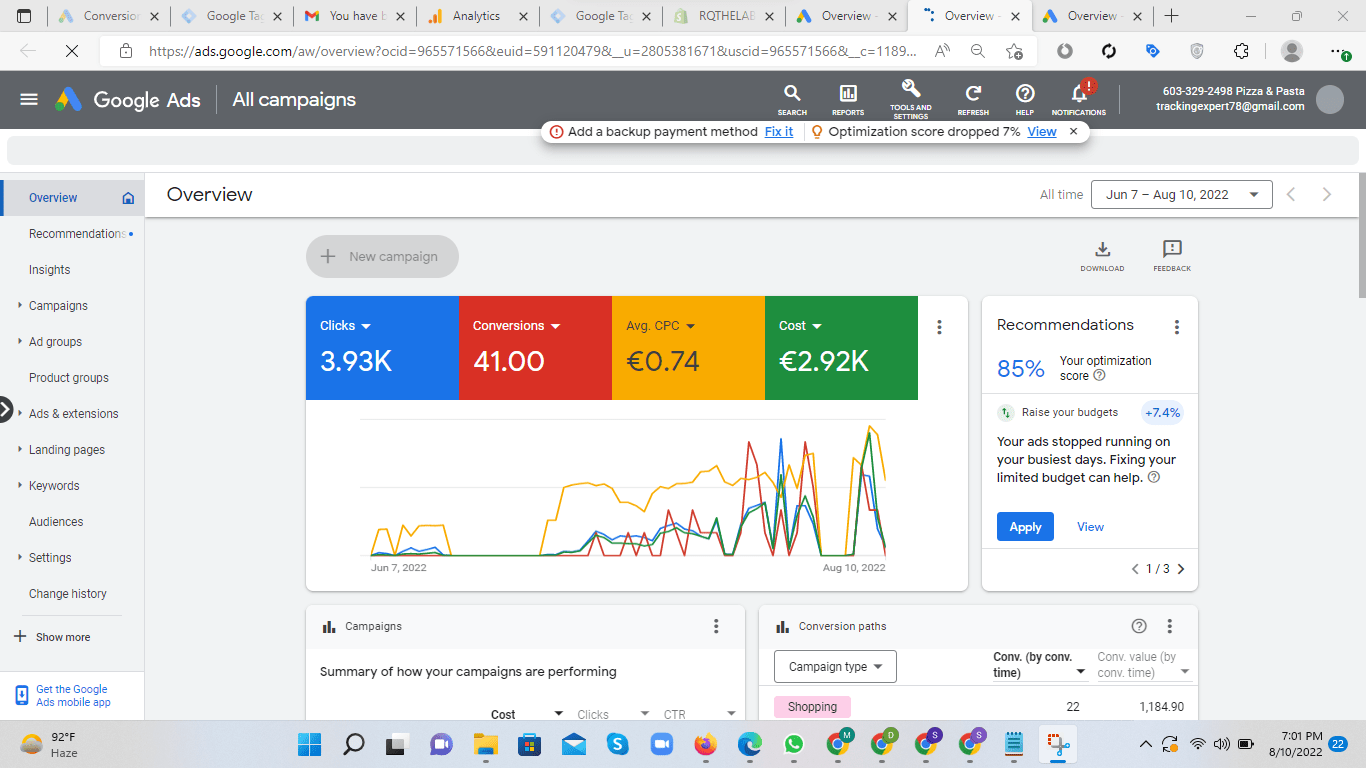Go to previous date range arrow
The width and height of the screenshot is (1366, 768).
(x=1291, y=195)
